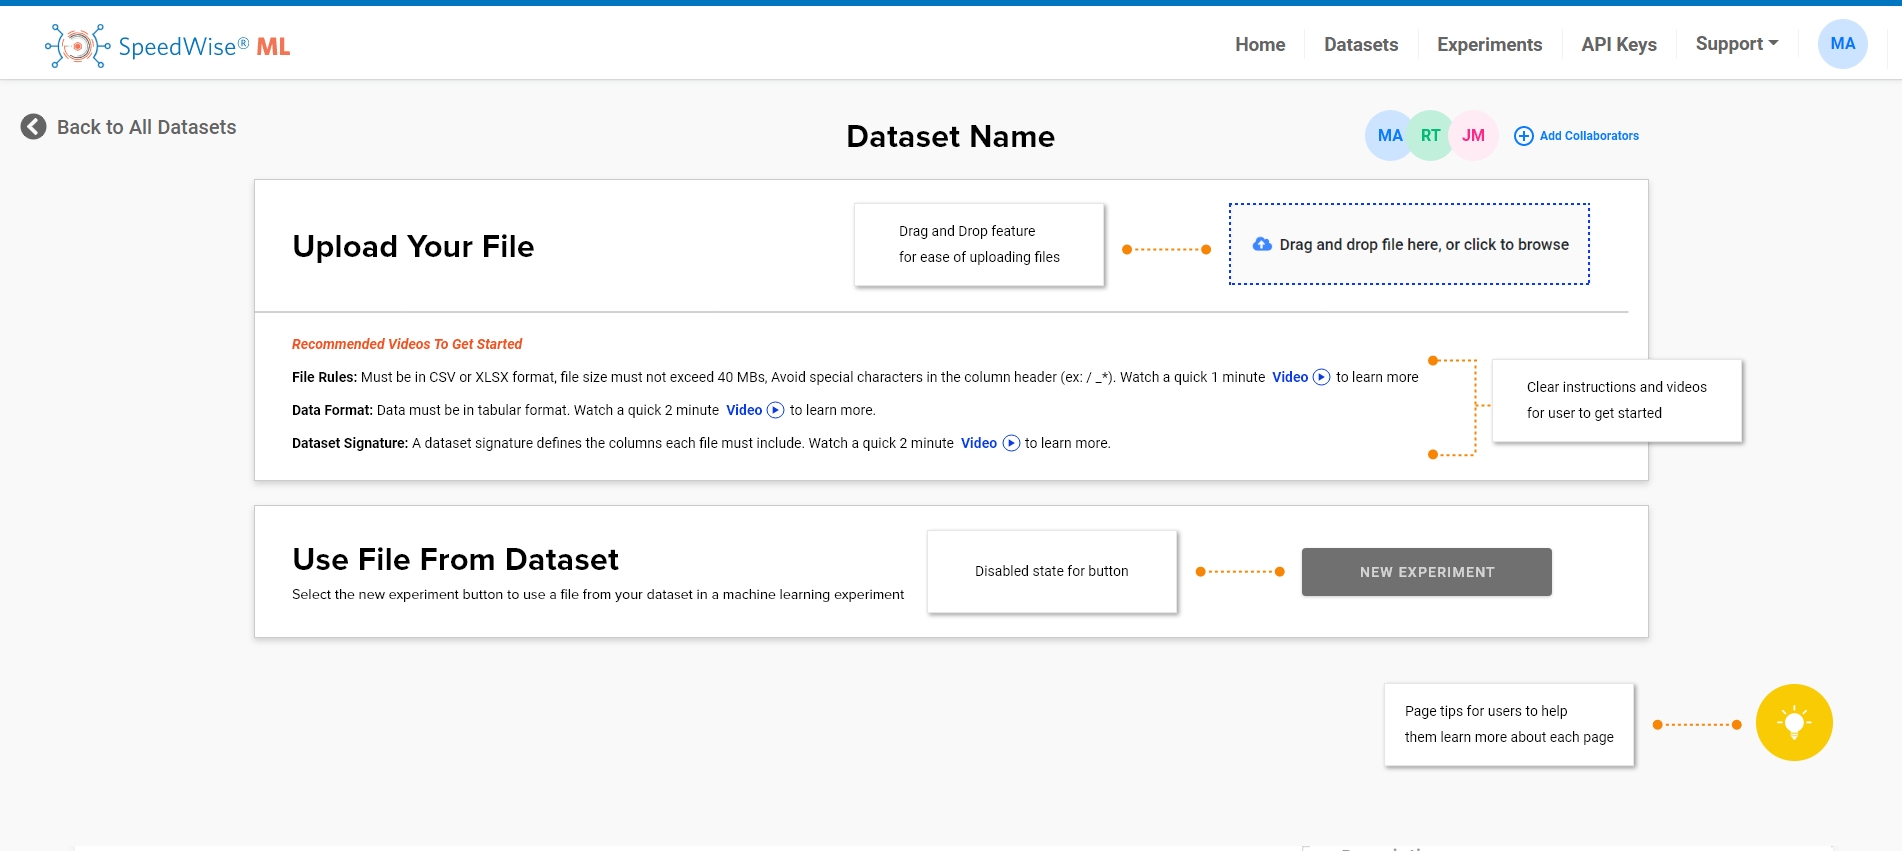Click the yellow lightbulb tips button

tap(1794, 723)
